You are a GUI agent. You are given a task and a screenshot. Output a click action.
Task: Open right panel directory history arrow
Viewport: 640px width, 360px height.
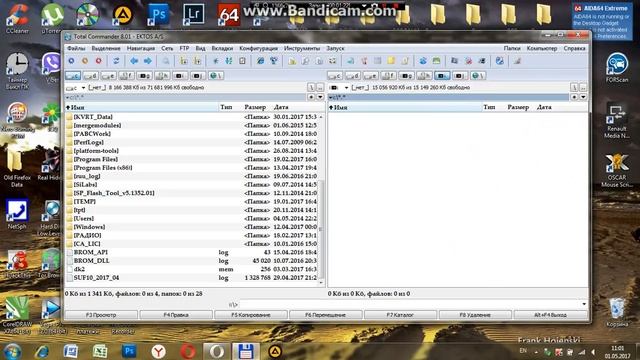coord(583,97)
